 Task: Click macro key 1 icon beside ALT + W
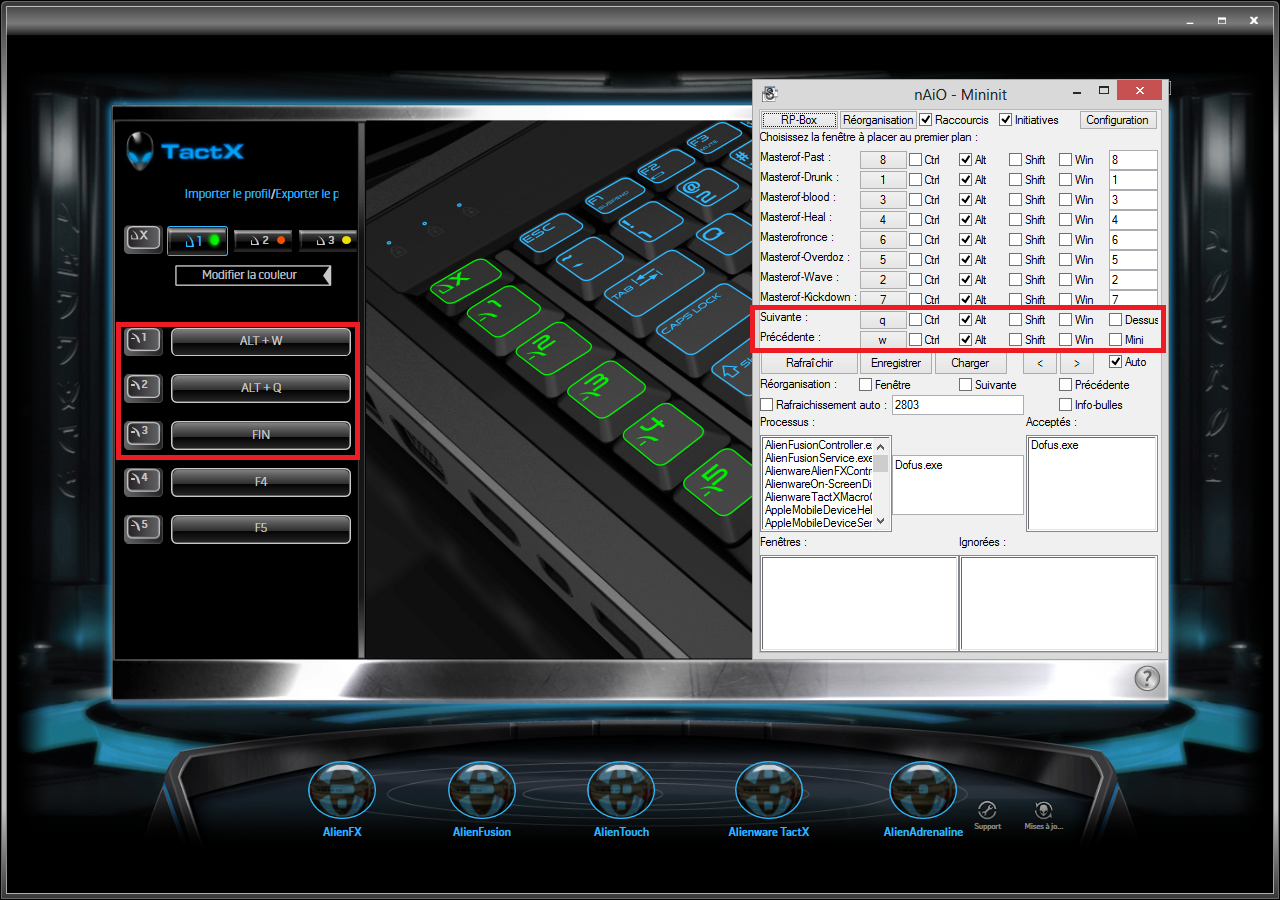(x=143, y=341)
